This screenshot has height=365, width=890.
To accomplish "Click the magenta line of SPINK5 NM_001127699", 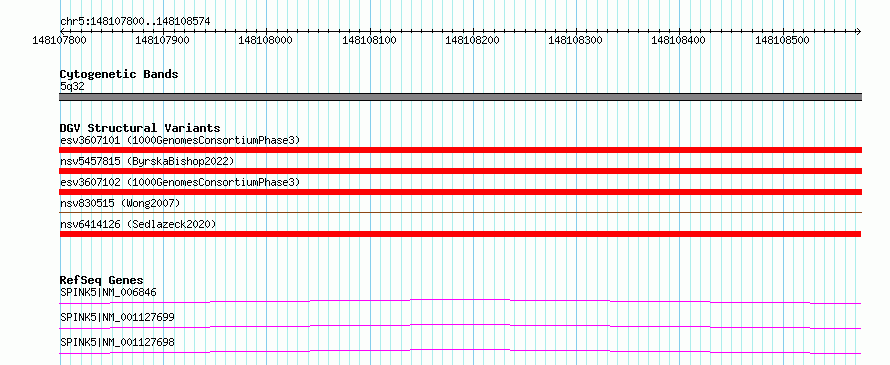I will click(x=460, y=325).
